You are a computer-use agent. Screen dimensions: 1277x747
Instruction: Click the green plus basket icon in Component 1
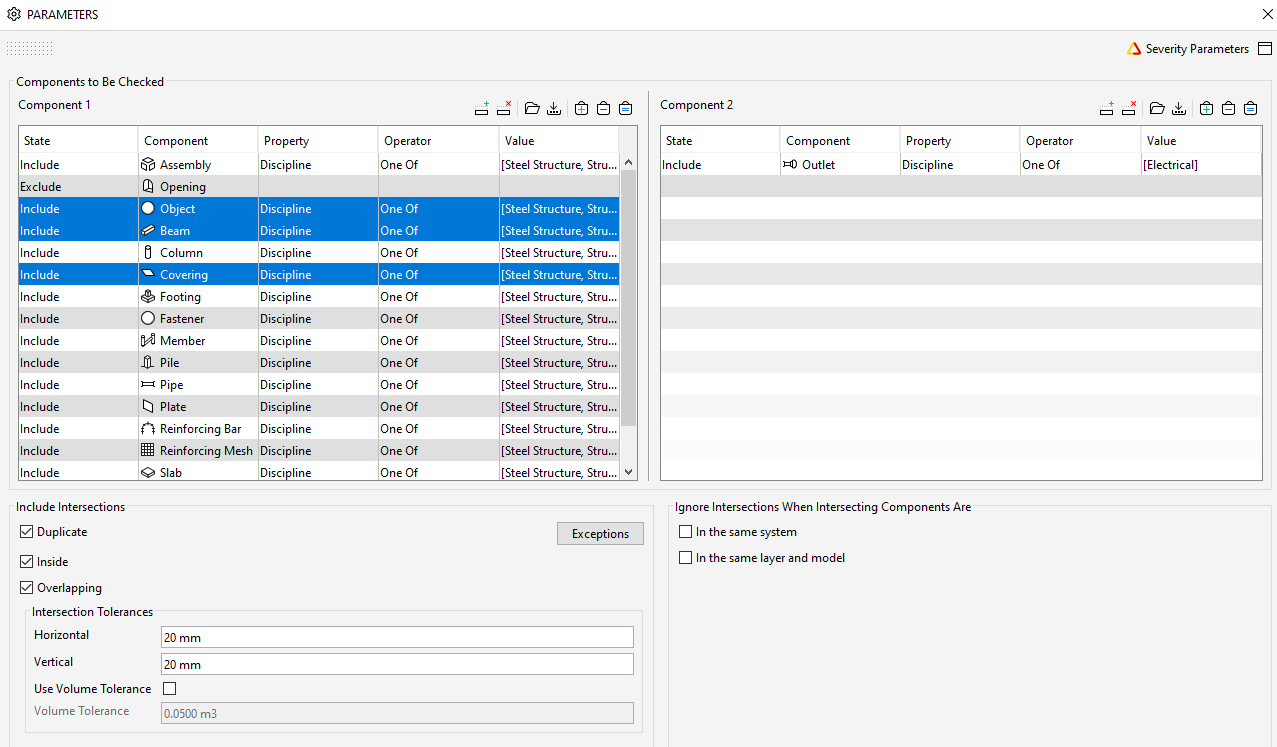(x=582, y=108)
